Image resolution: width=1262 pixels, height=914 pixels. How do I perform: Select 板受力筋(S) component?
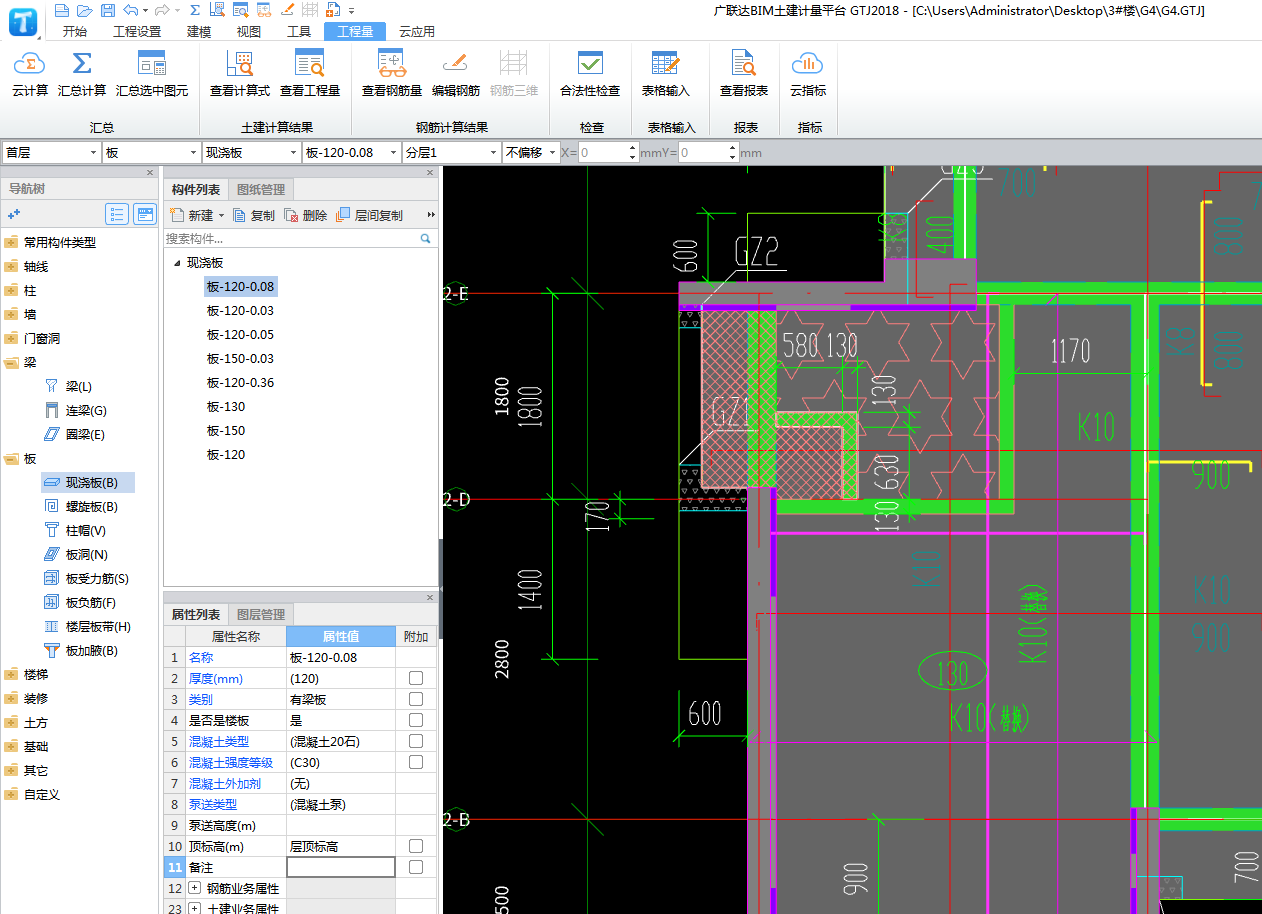click(x=86, y=578)
